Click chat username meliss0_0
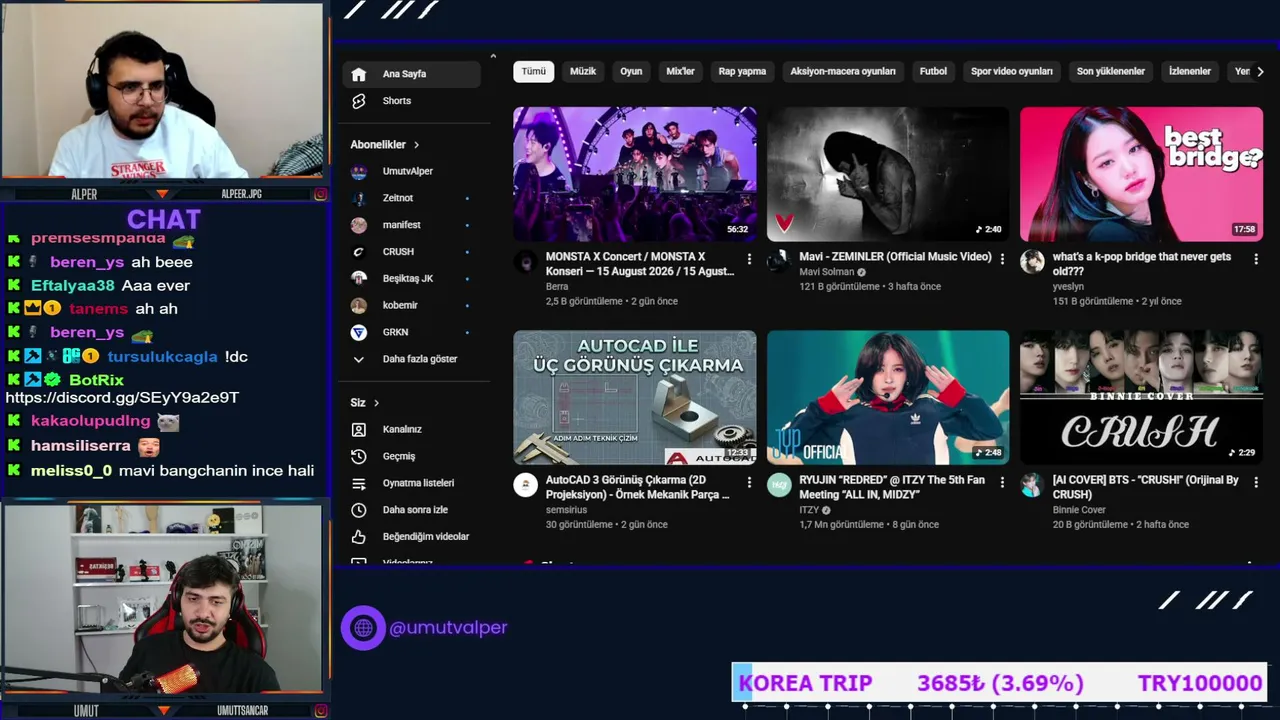Image resolution: width=1280 pixels, height=720 pixels. [x=71, y=471]
